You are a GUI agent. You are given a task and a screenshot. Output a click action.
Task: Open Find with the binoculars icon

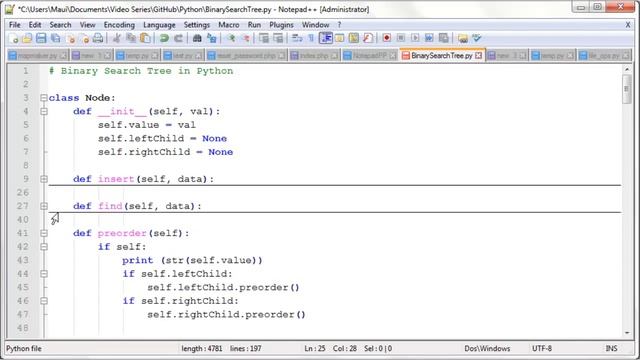pyautogui.click(x=197, y=38)
